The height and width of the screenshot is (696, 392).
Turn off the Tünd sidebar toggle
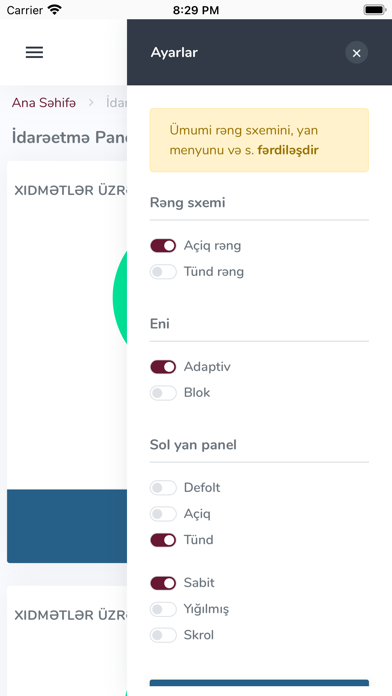(163, 540)
